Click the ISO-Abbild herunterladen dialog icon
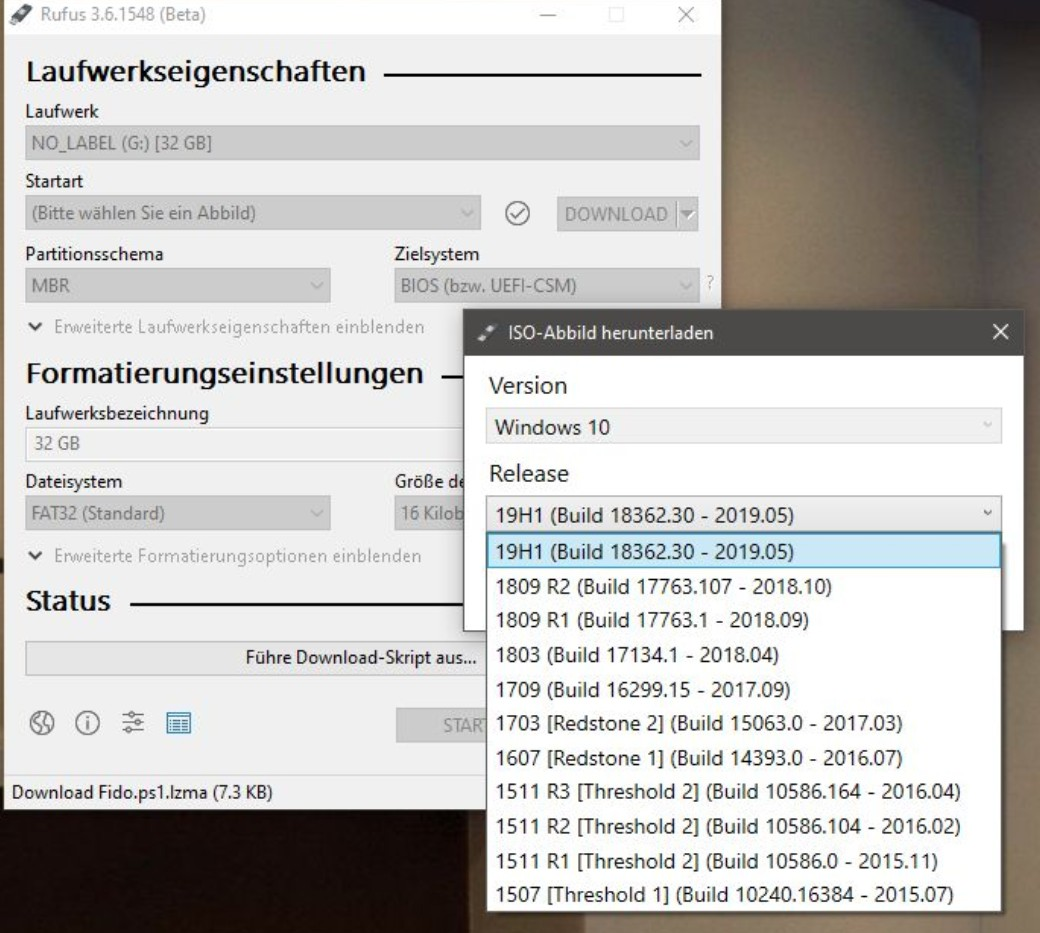 point(487,333)
